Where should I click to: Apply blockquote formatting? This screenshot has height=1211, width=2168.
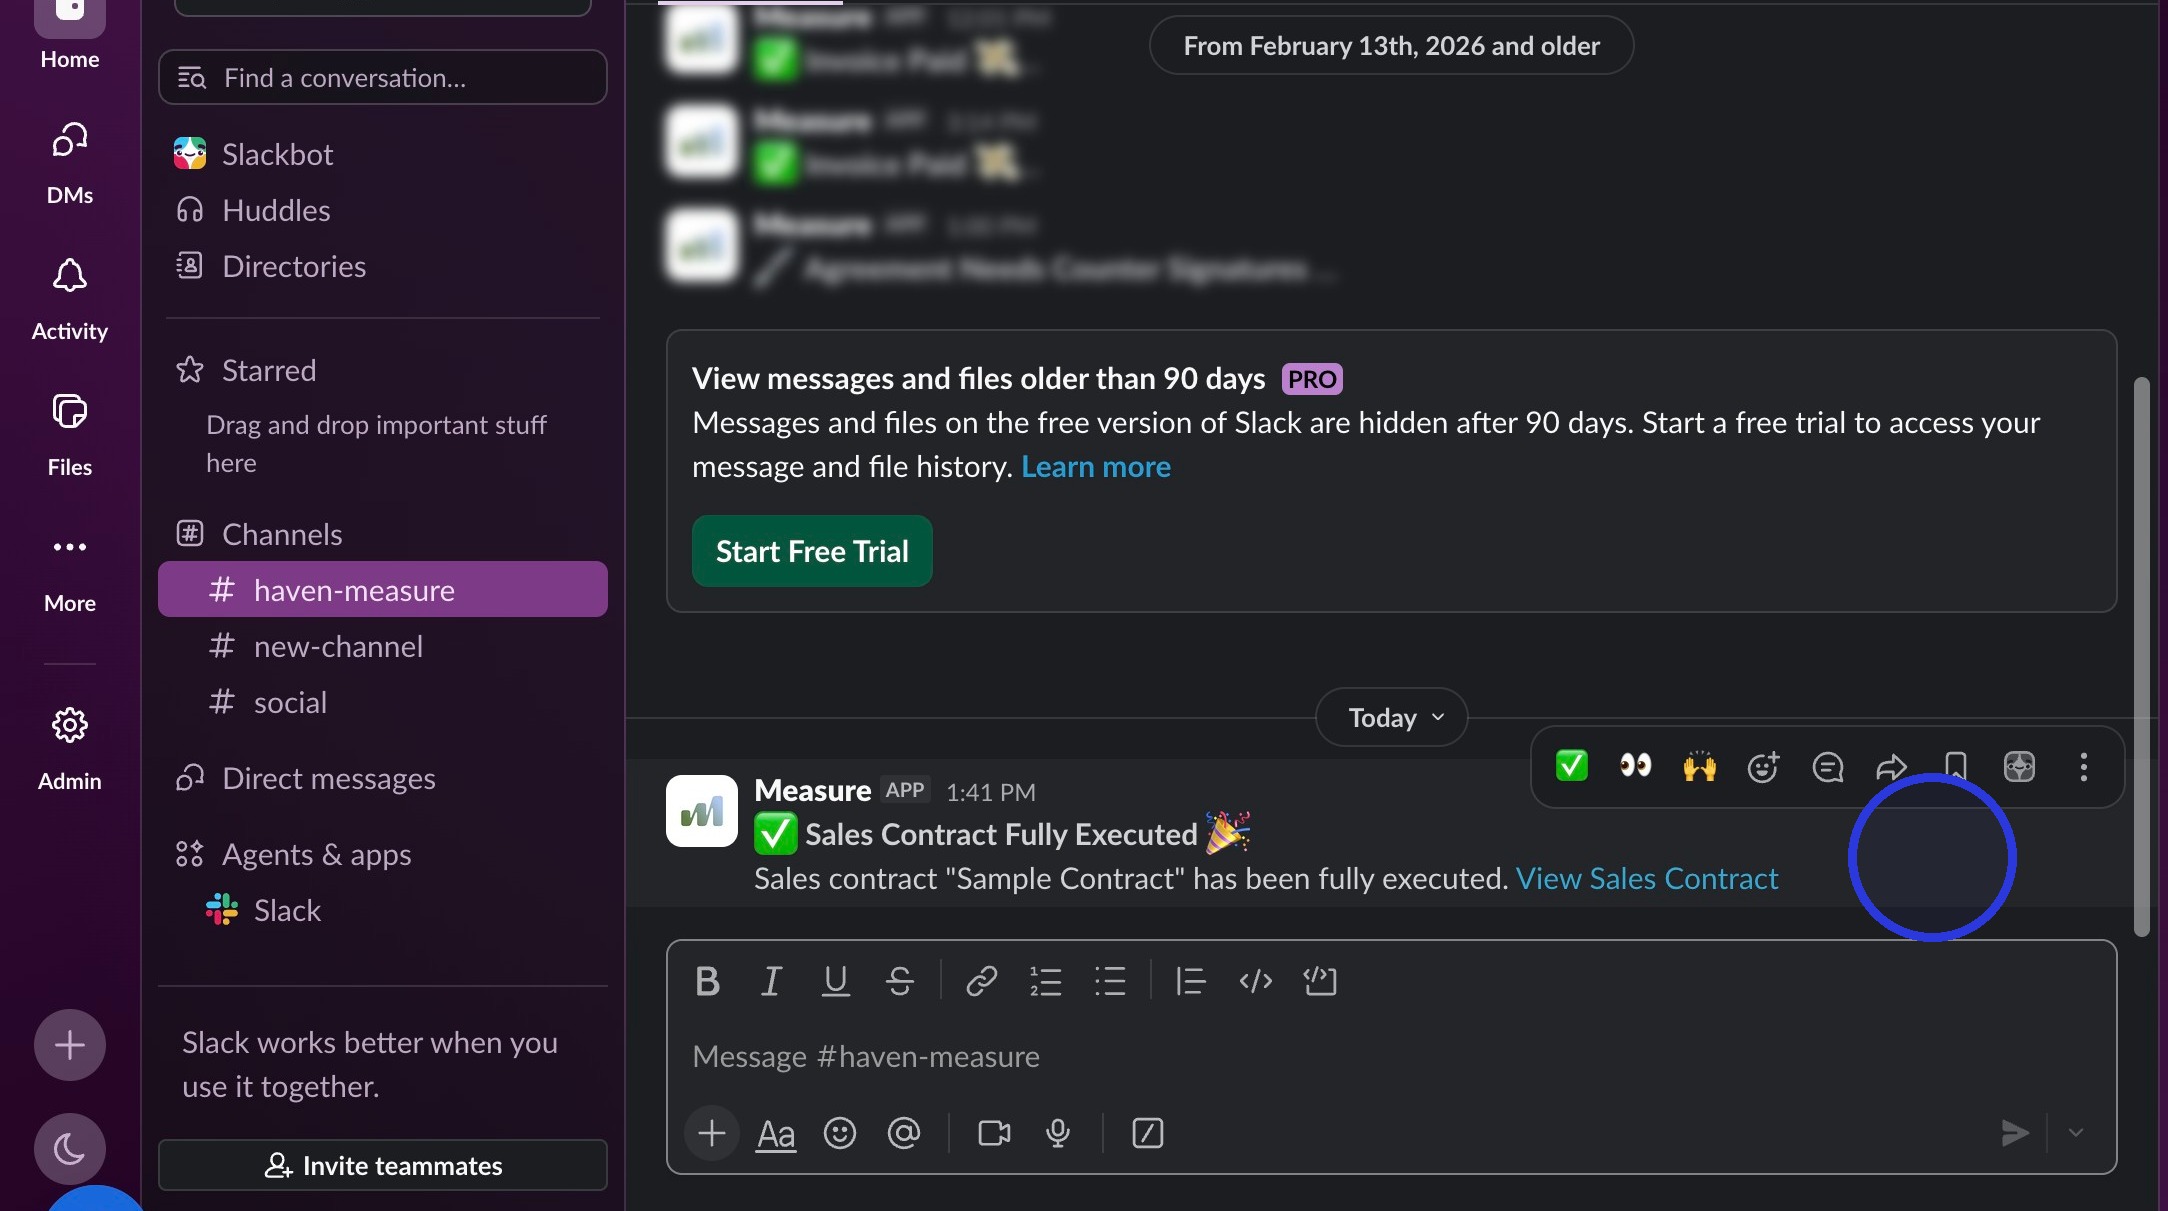[1191, 981]
